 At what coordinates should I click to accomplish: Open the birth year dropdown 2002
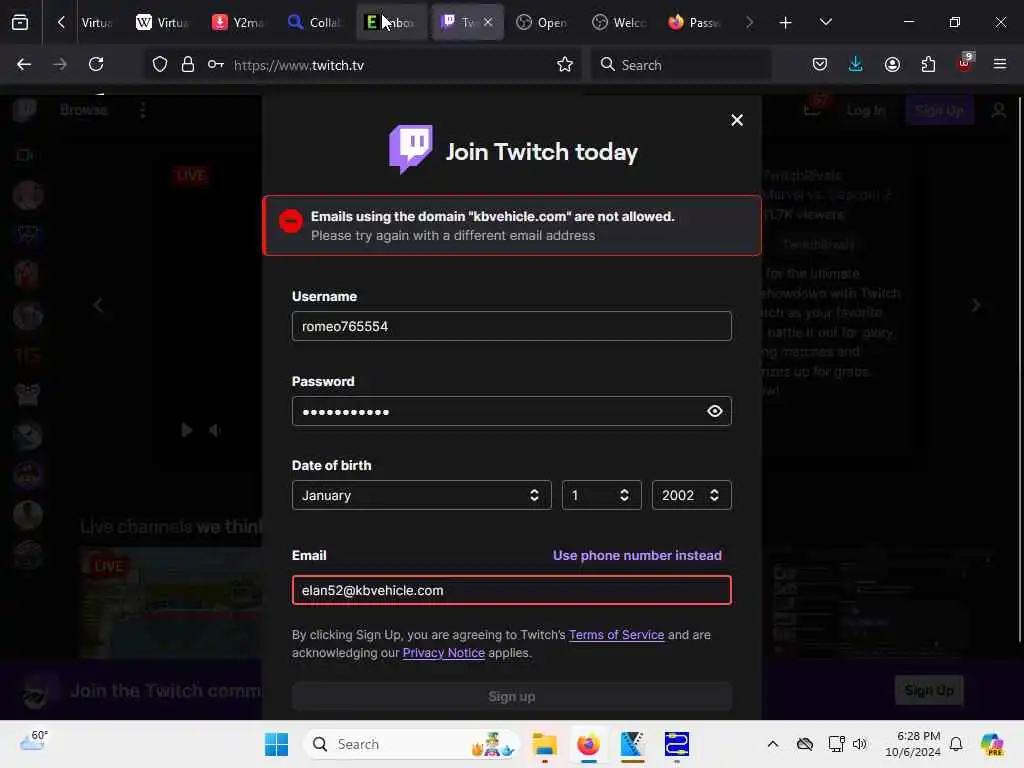pyautogui.click(x=691, y=495)
